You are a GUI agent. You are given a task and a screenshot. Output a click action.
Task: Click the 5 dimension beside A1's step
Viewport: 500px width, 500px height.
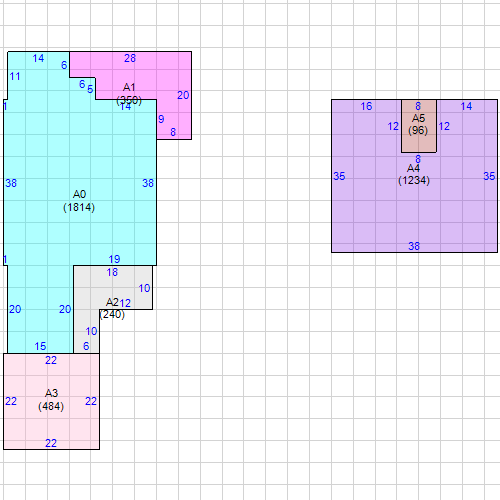point(90,89)
